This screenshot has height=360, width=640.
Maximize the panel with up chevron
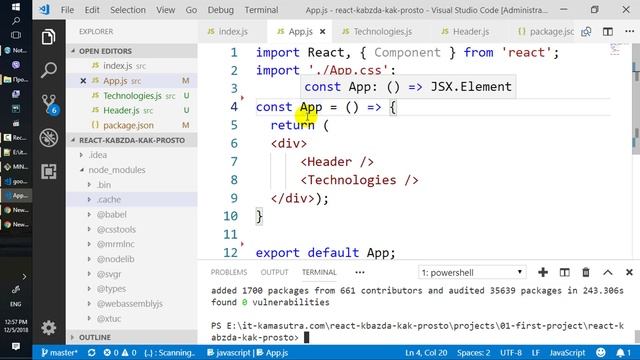pos(608,272)
